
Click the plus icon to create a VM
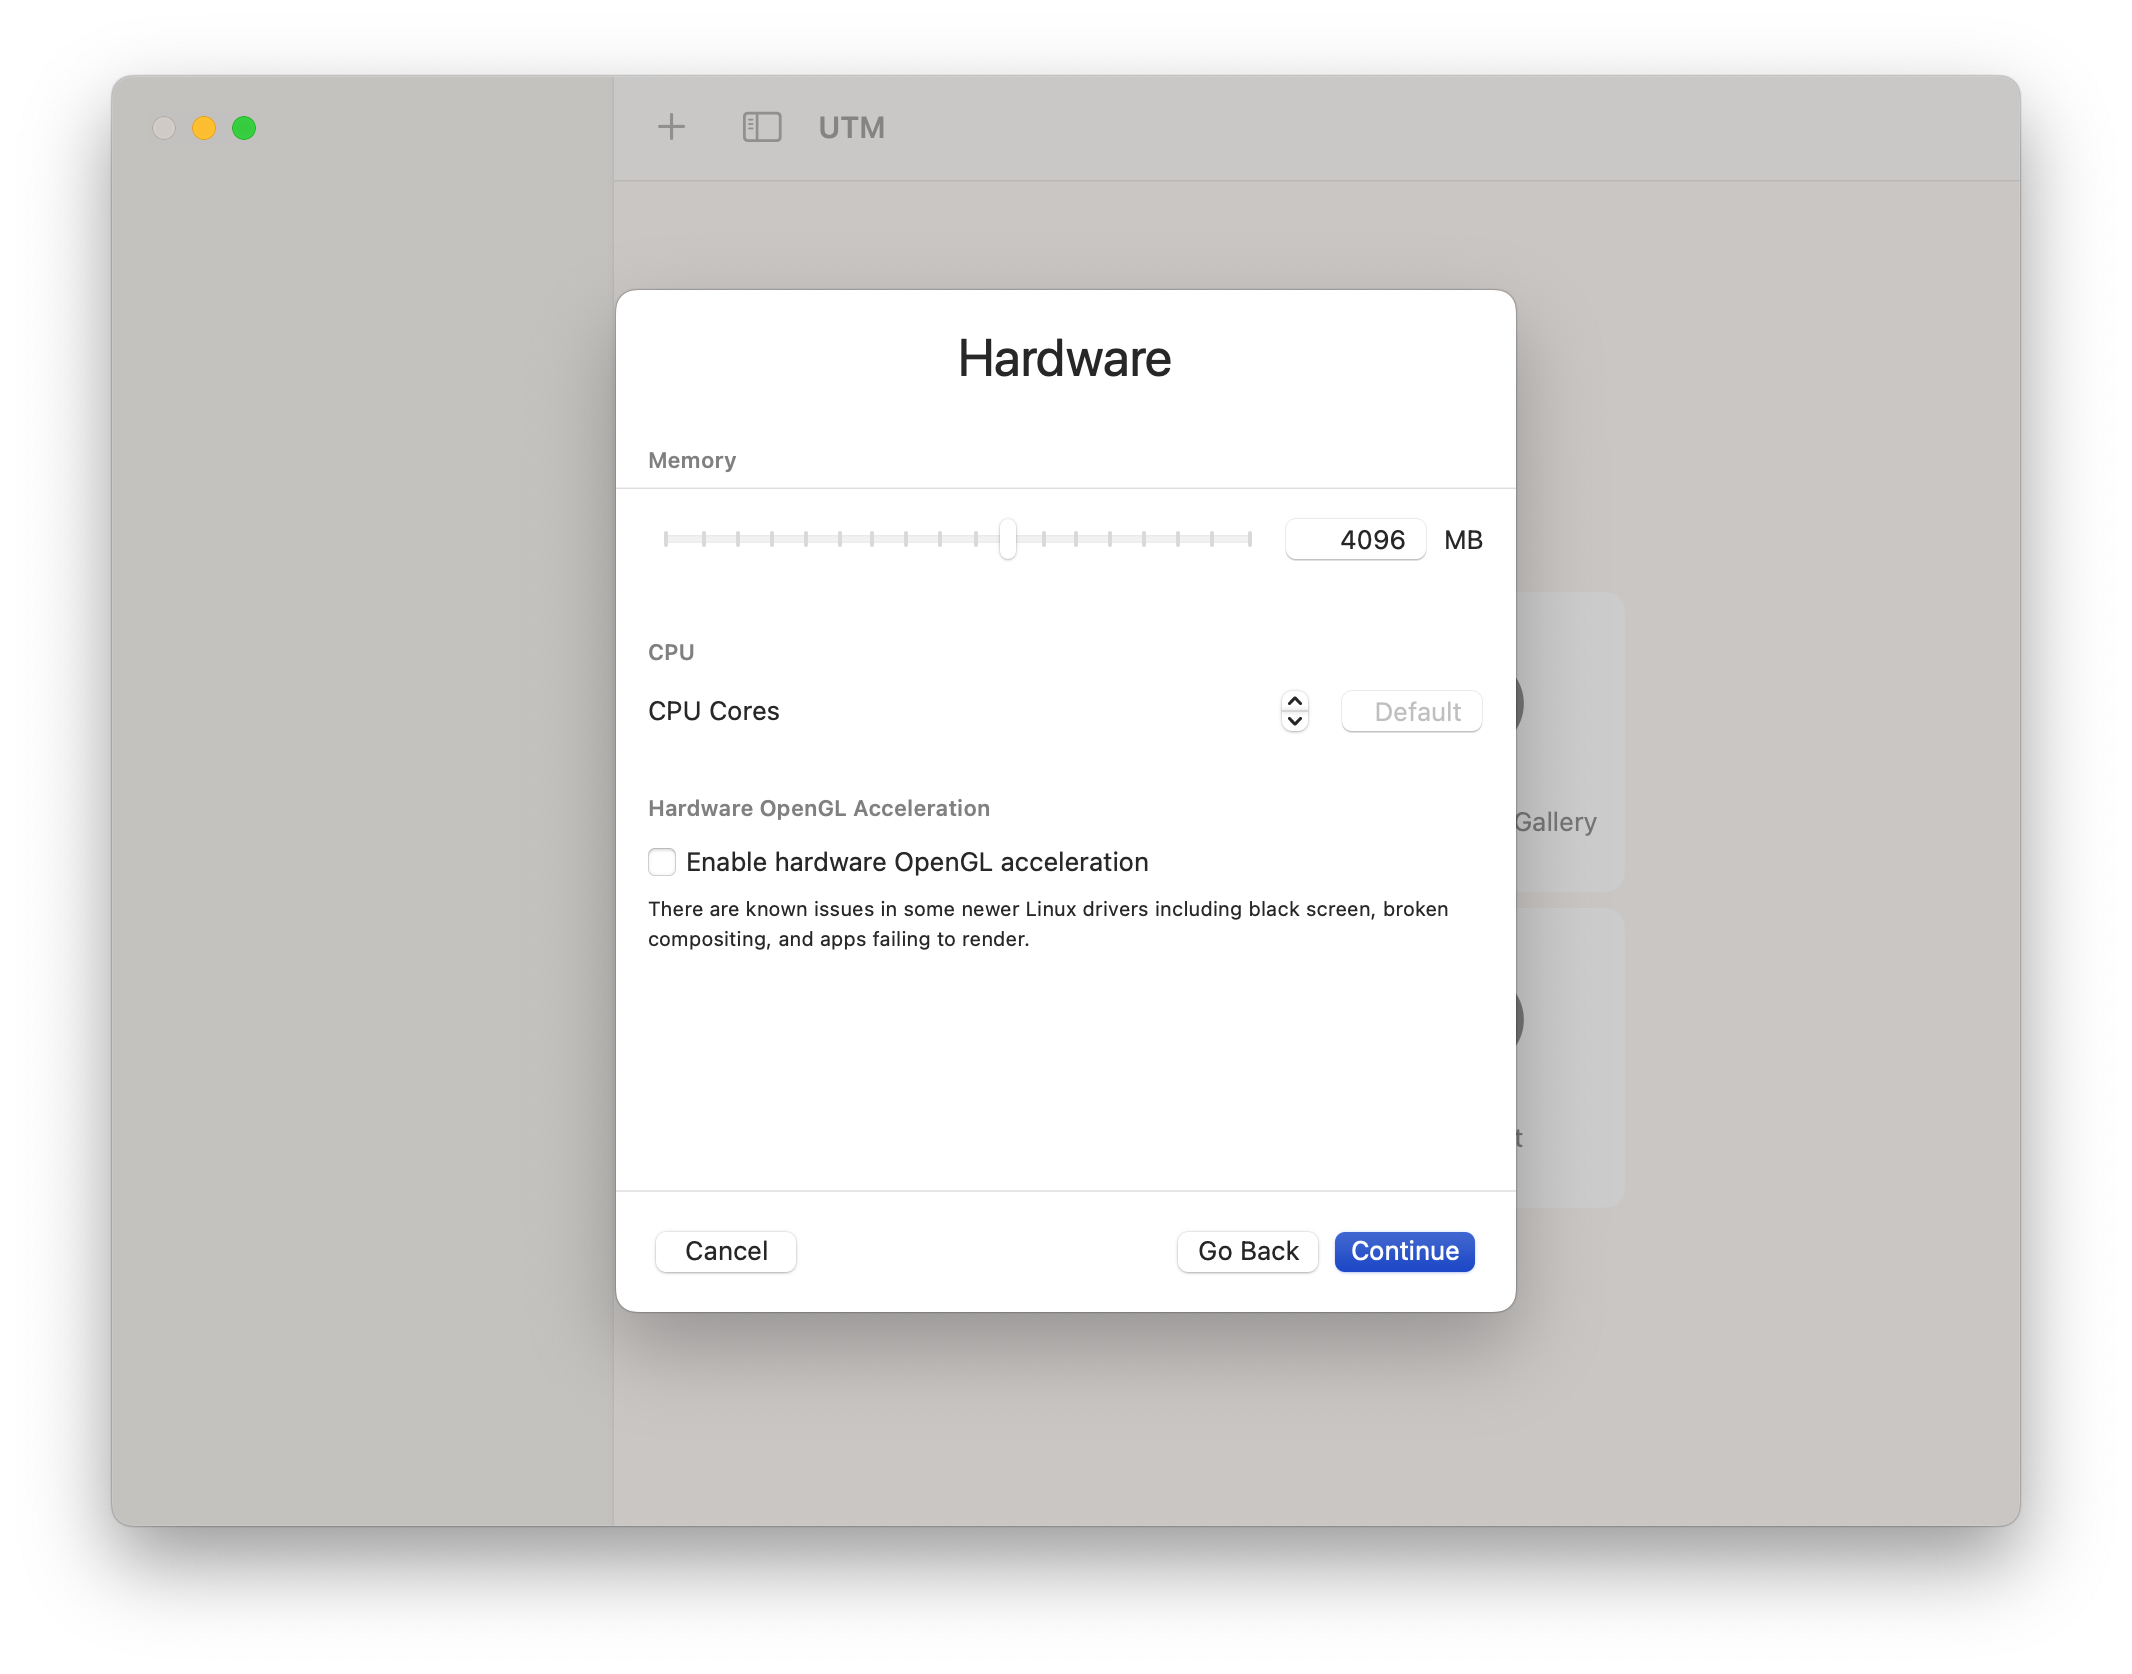point(671,127)
